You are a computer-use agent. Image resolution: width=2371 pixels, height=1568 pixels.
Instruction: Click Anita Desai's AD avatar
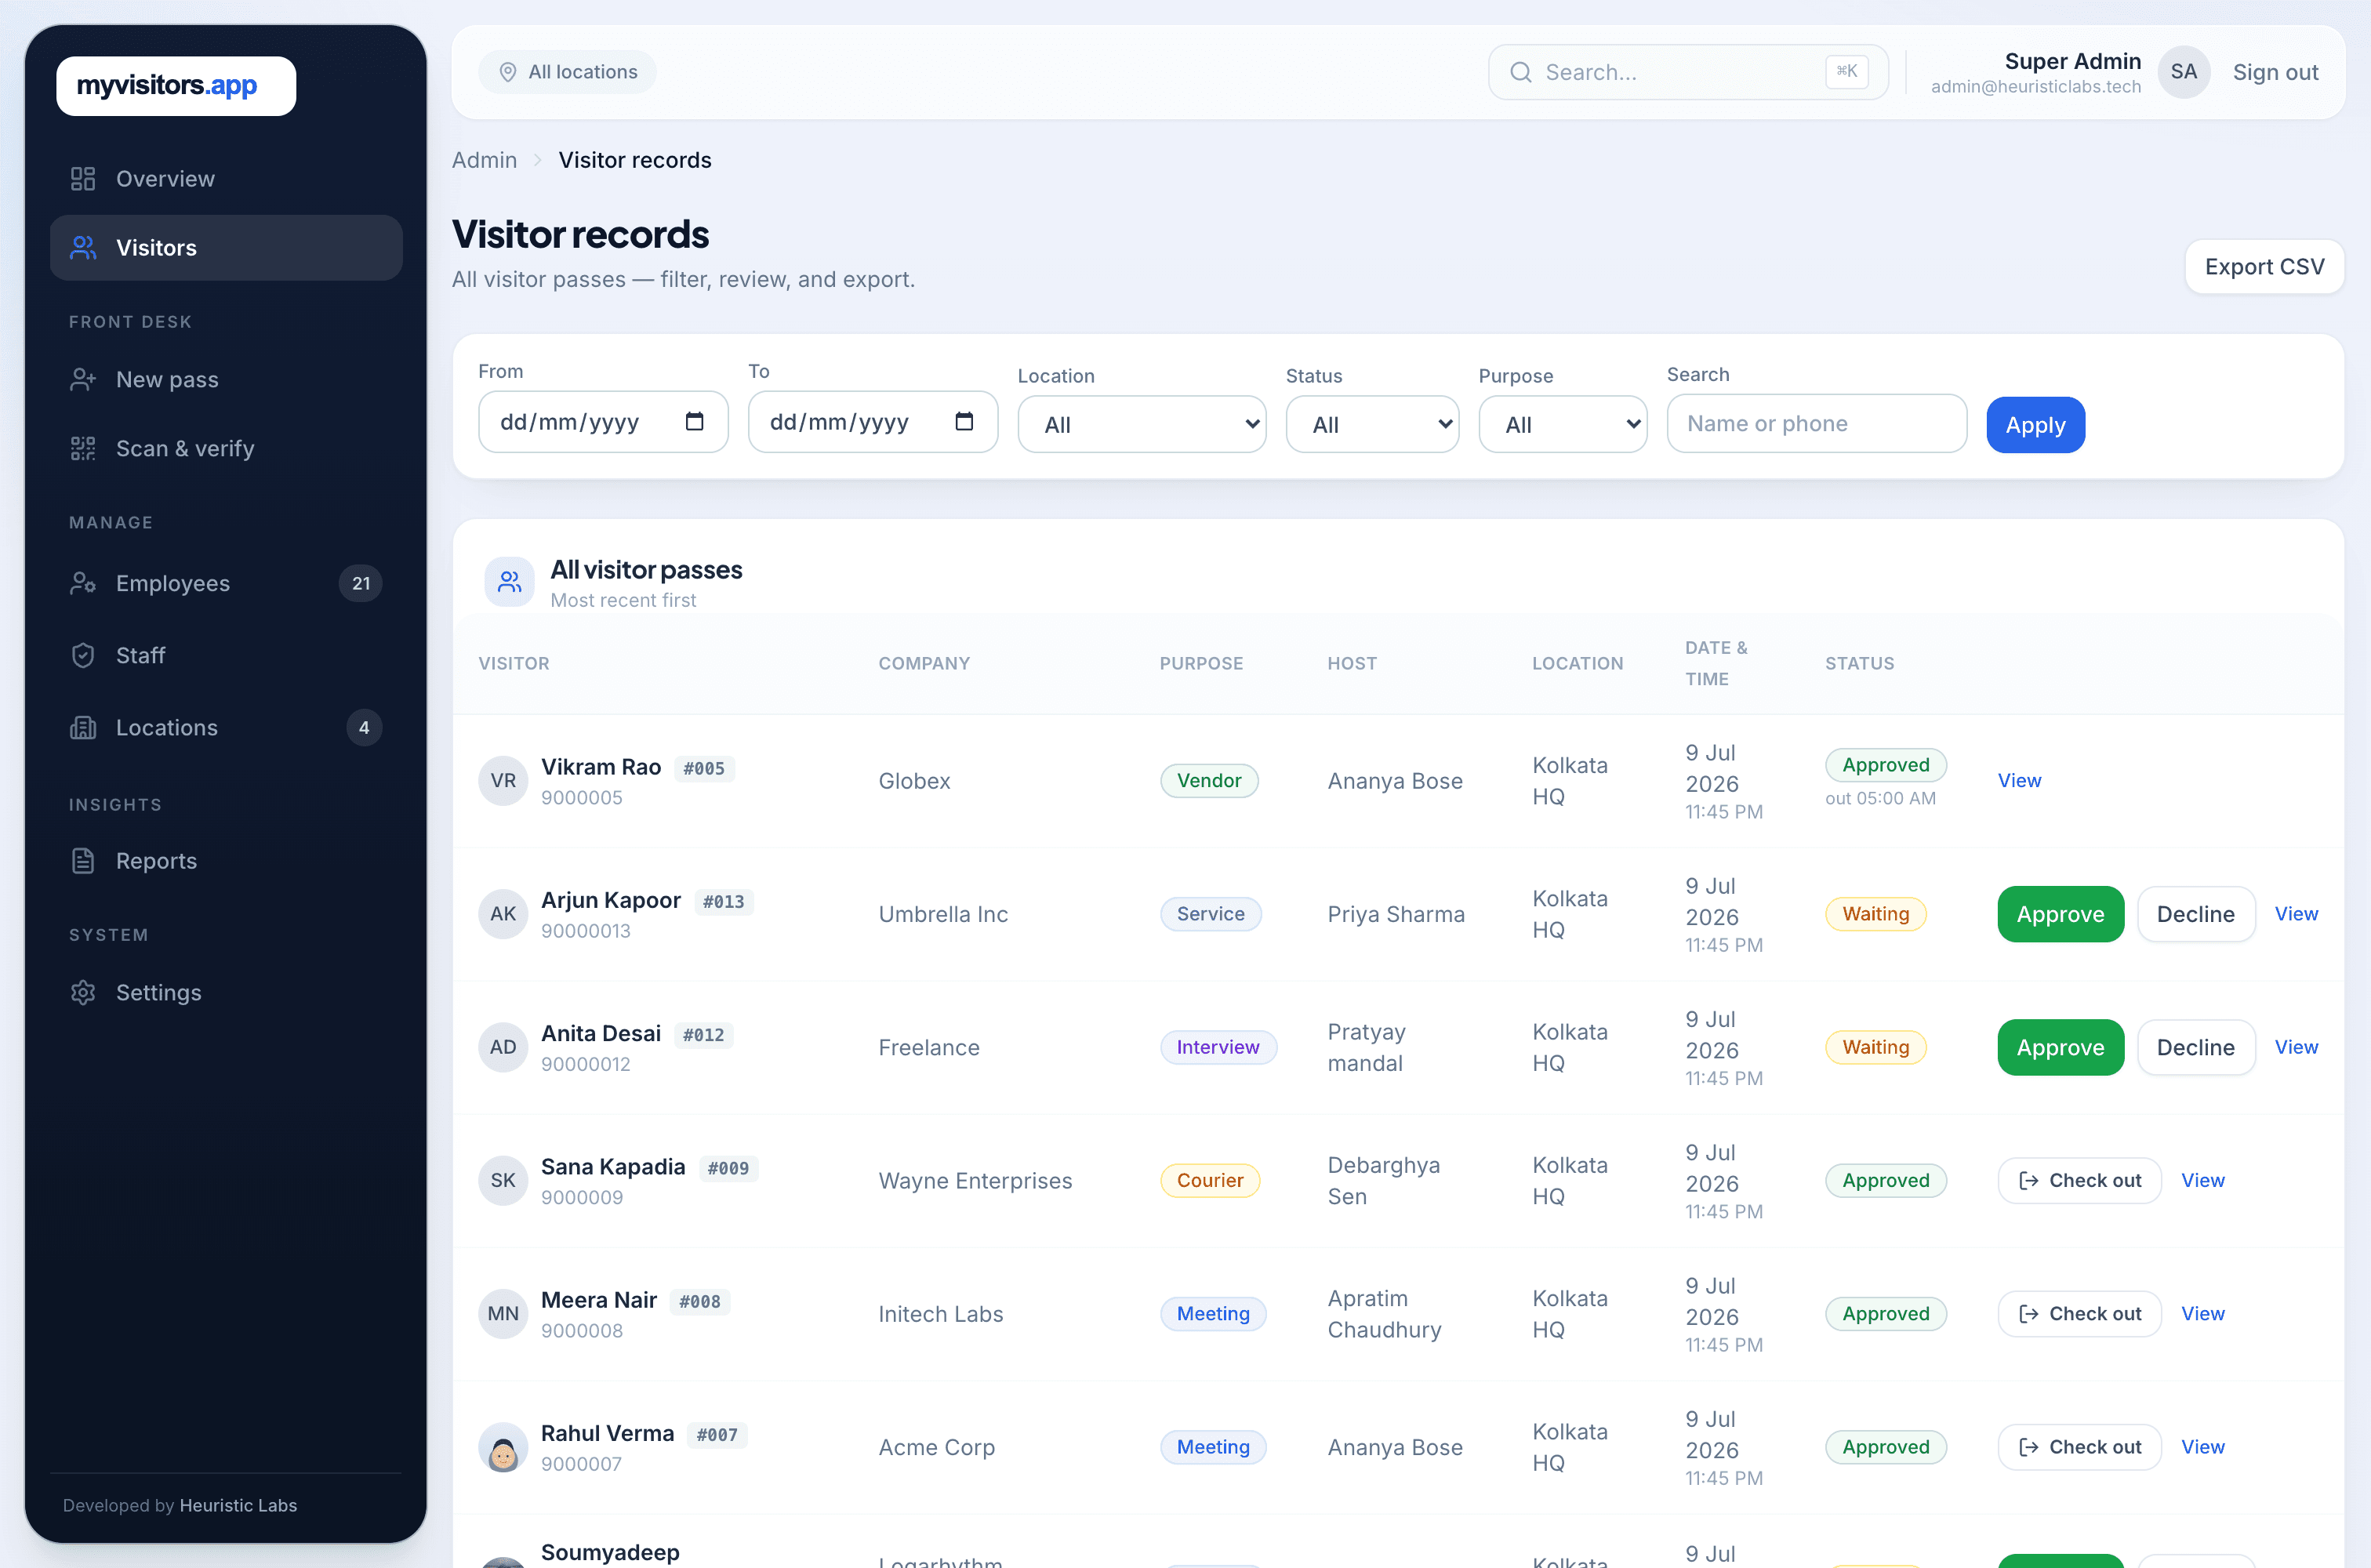coord(503,1047)
